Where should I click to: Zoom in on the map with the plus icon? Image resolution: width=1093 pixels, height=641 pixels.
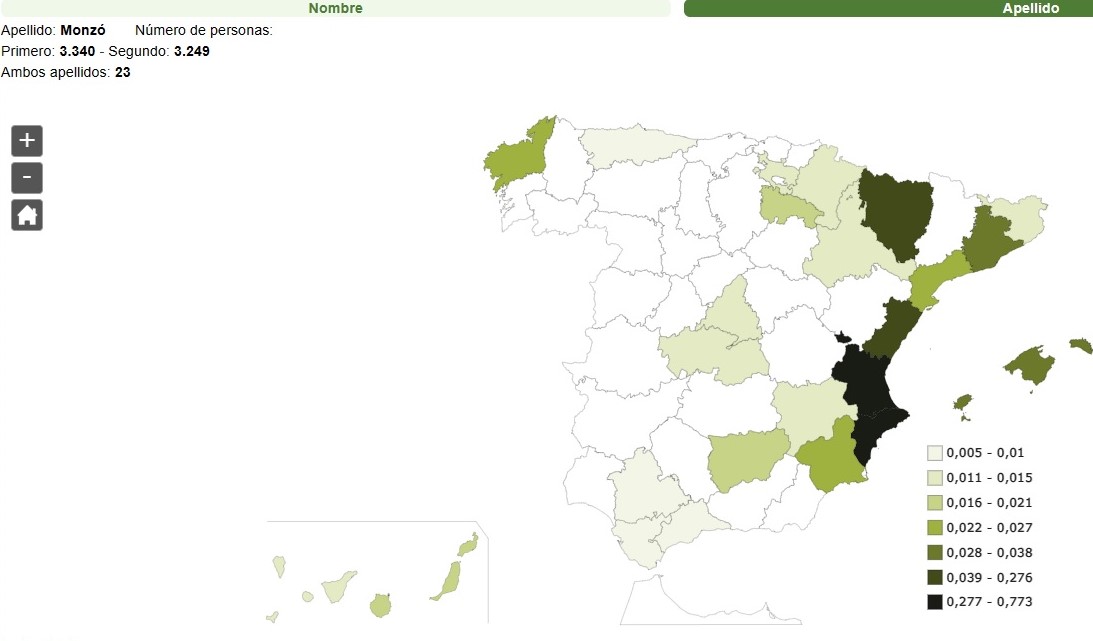25,140
